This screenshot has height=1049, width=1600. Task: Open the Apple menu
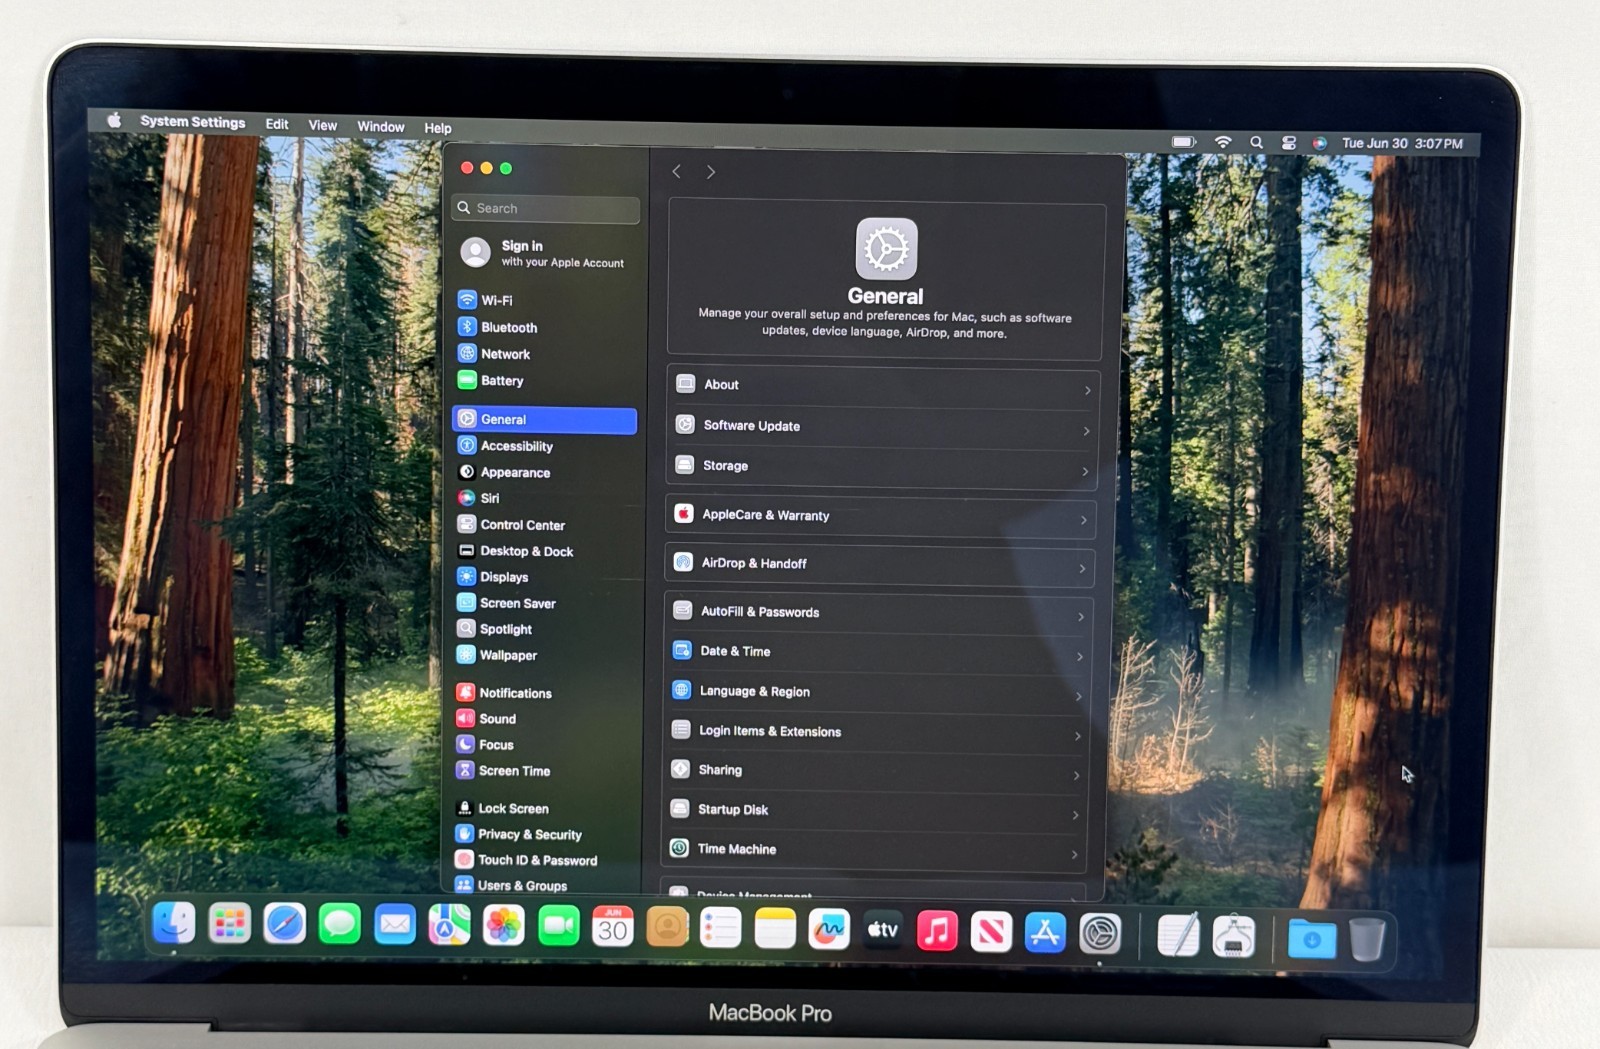[115, 120]
